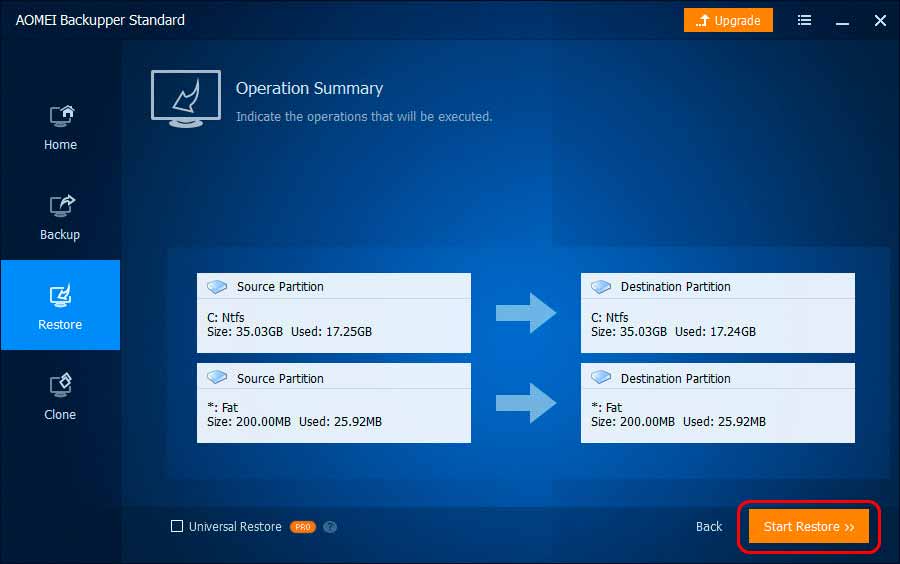Screen dimensions: 900x564
Task: Open the Clone section icon
Action: (x=60, y=386)
